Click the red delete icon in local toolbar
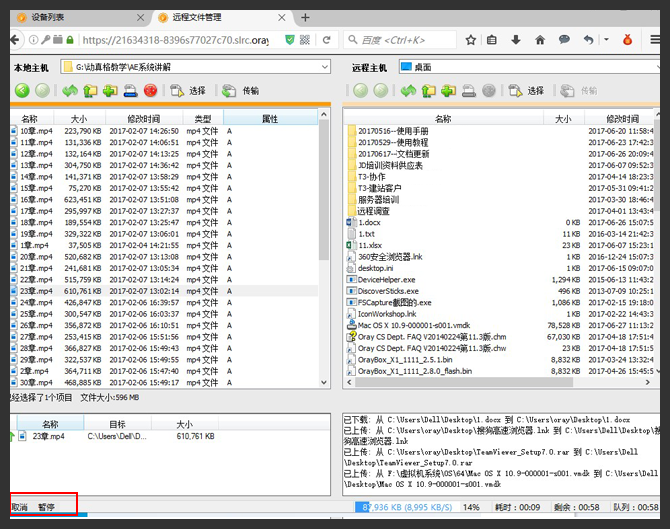The image size is (670, 529). pos(150,91)
